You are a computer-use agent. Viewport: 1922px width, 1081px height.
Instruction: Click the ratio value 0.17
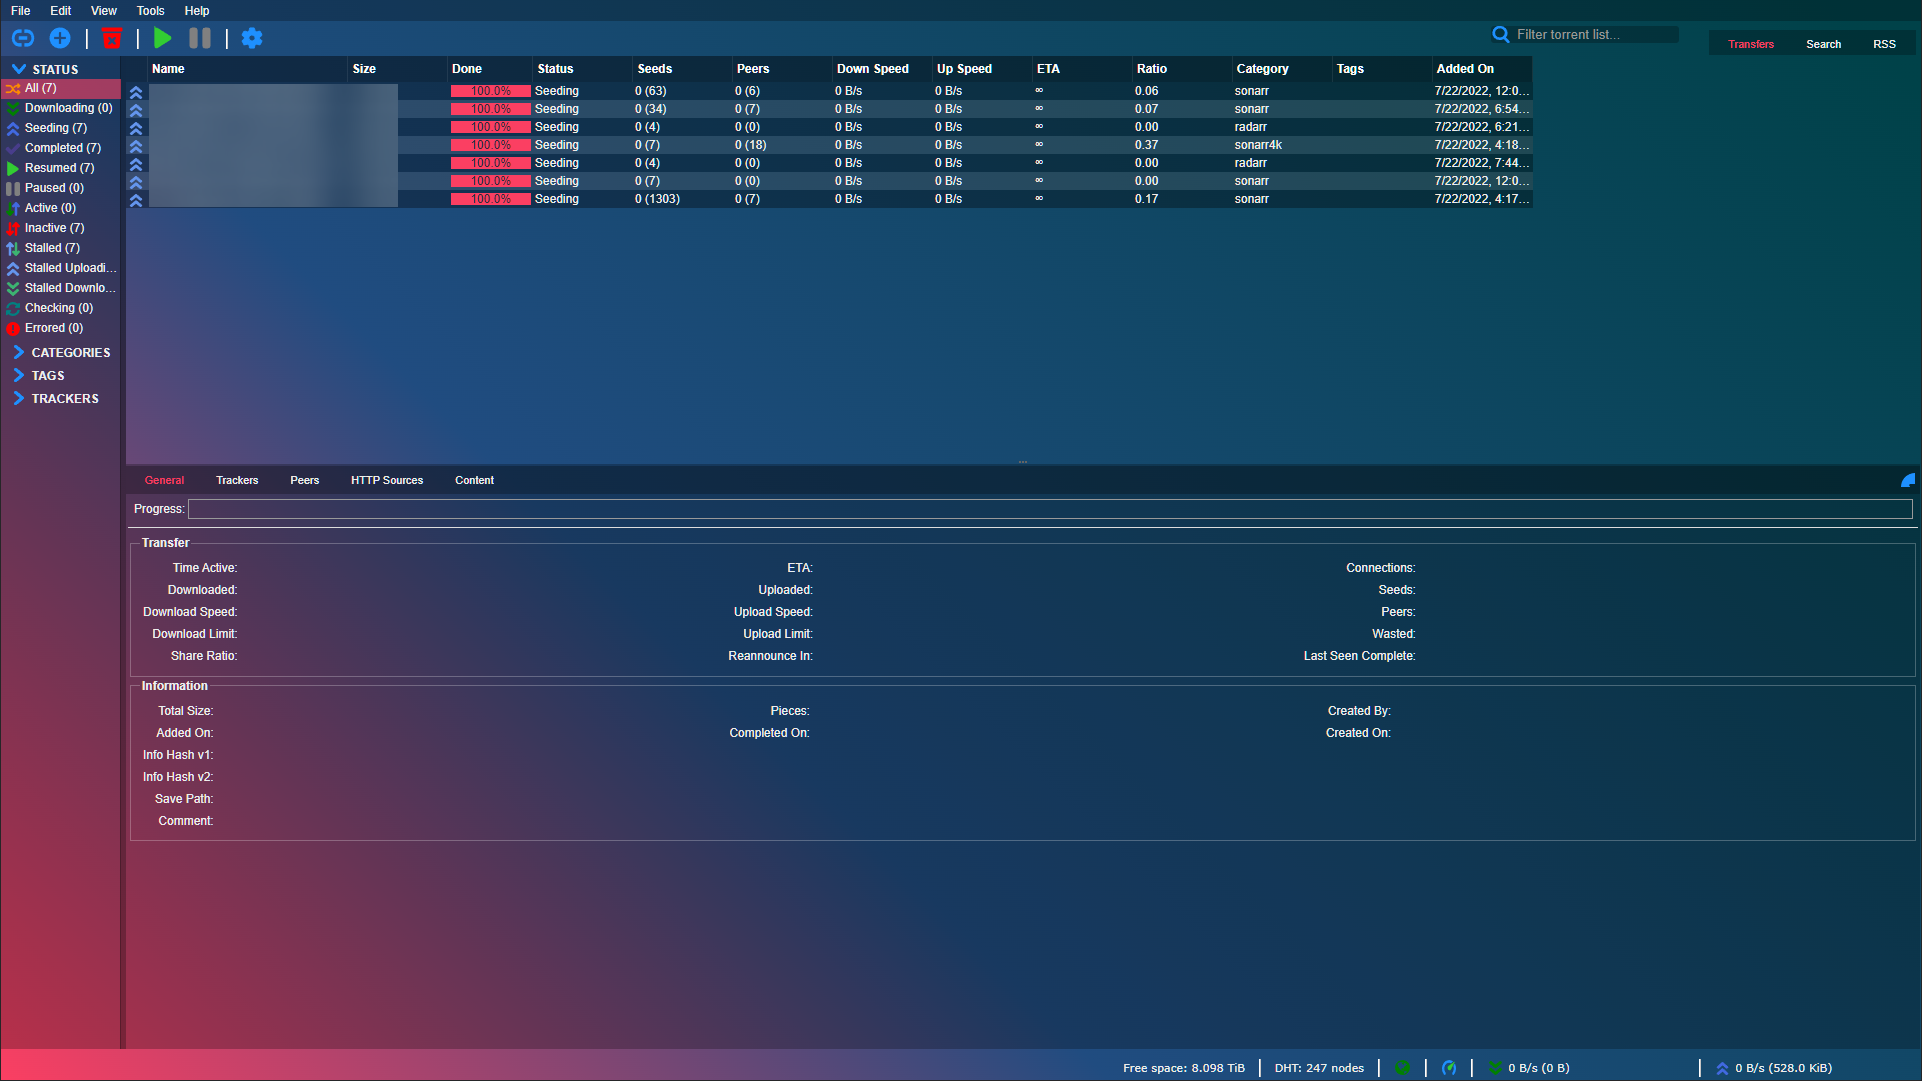click(1147, 199)
